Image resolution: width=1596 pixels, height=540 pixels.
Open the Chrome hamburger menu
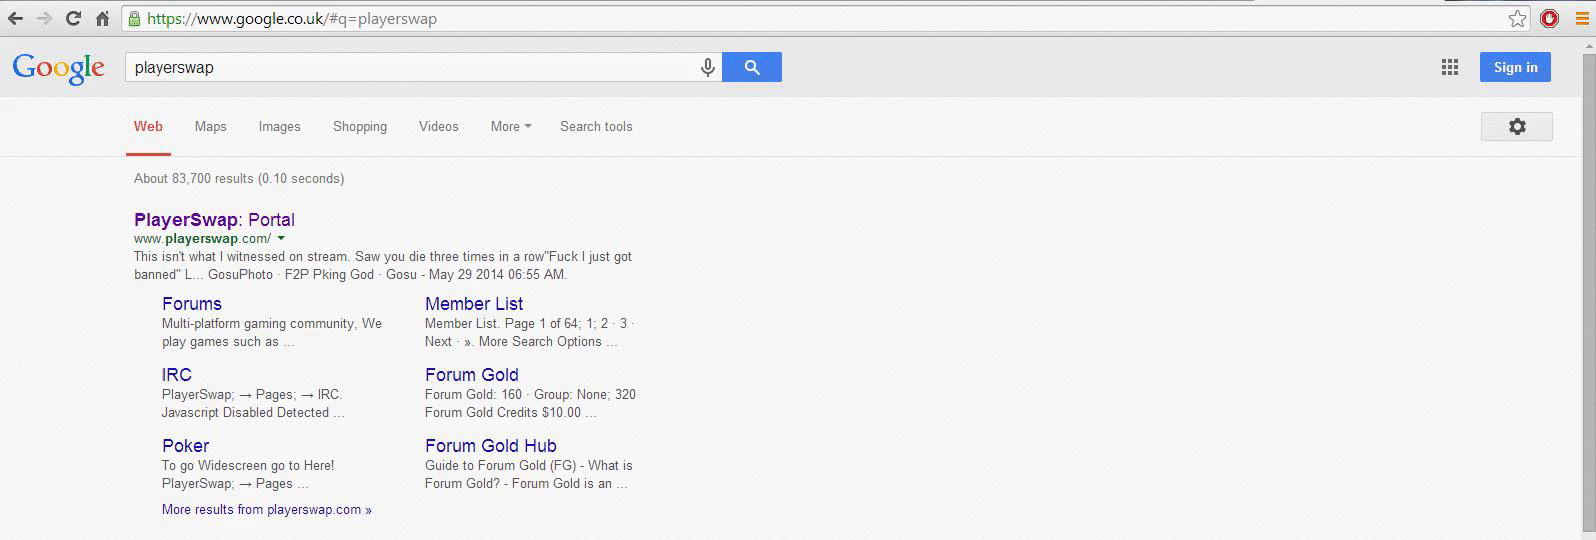pos(1582,18)
